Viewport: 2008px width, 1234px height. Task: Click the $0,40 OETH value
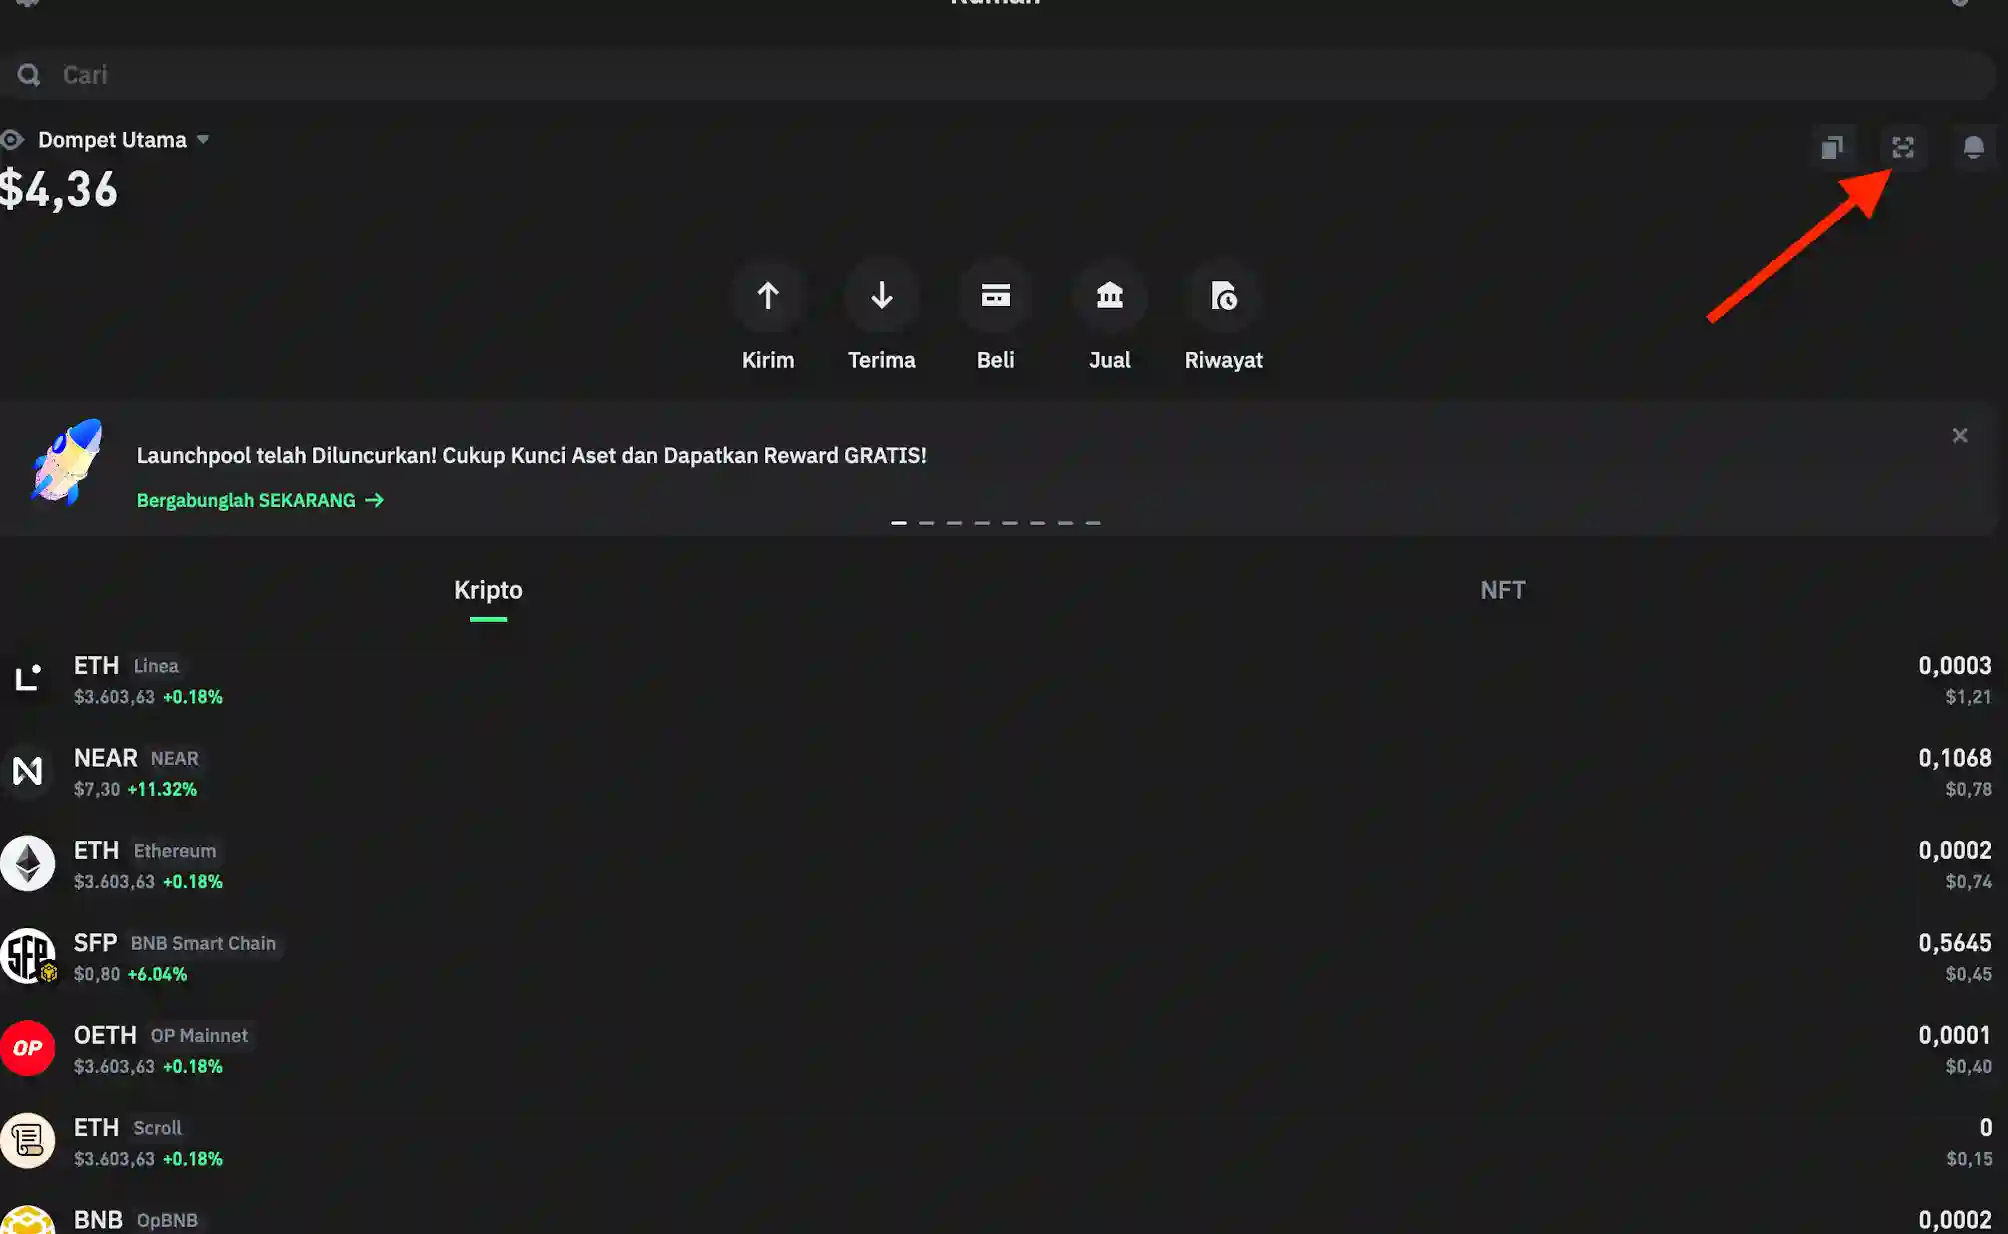[x=1968, y=1067]
